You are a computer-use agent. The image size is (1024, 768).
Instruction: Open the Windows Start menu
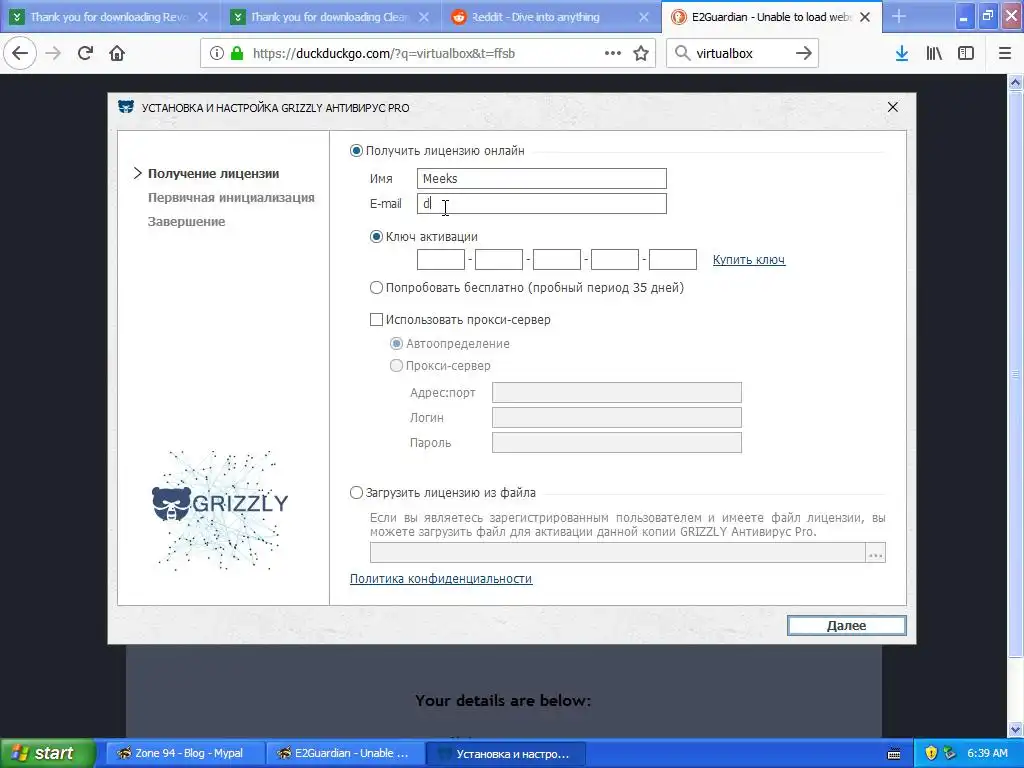click(48, 753)
